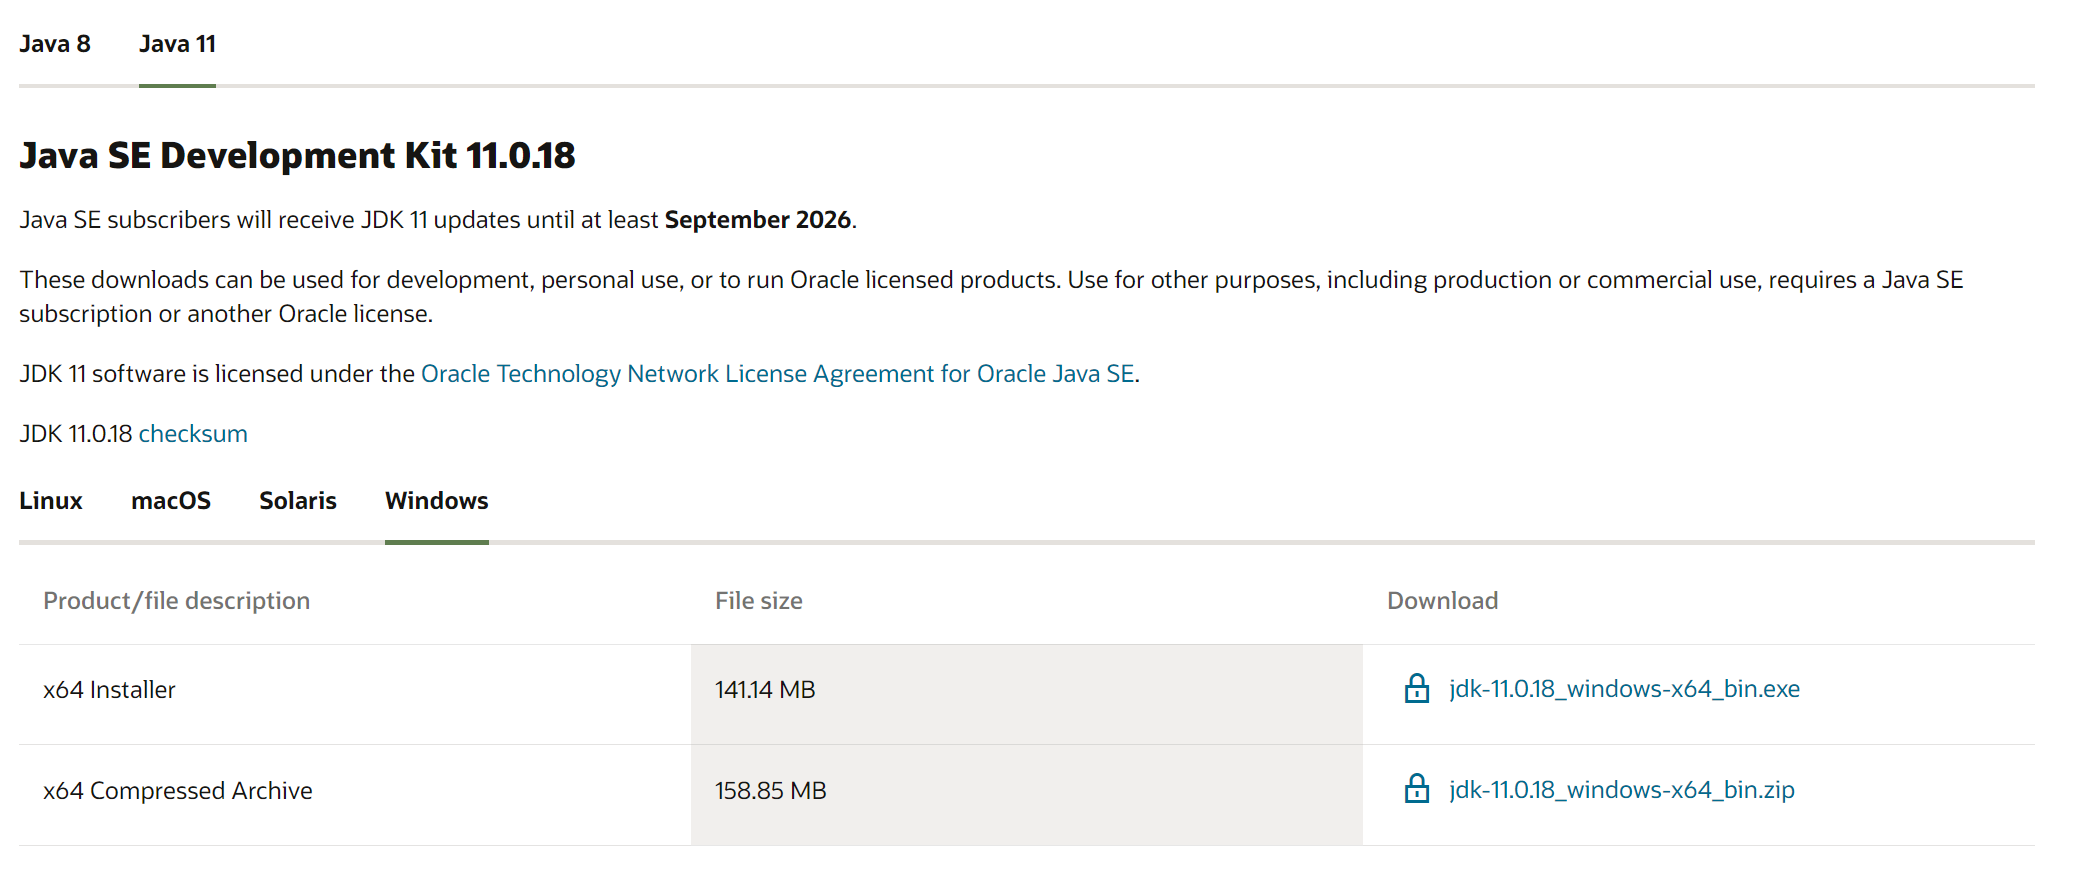Click lock icon beside the .exe download
This screenshot has height=883, width=2094.
[1417, 688]
